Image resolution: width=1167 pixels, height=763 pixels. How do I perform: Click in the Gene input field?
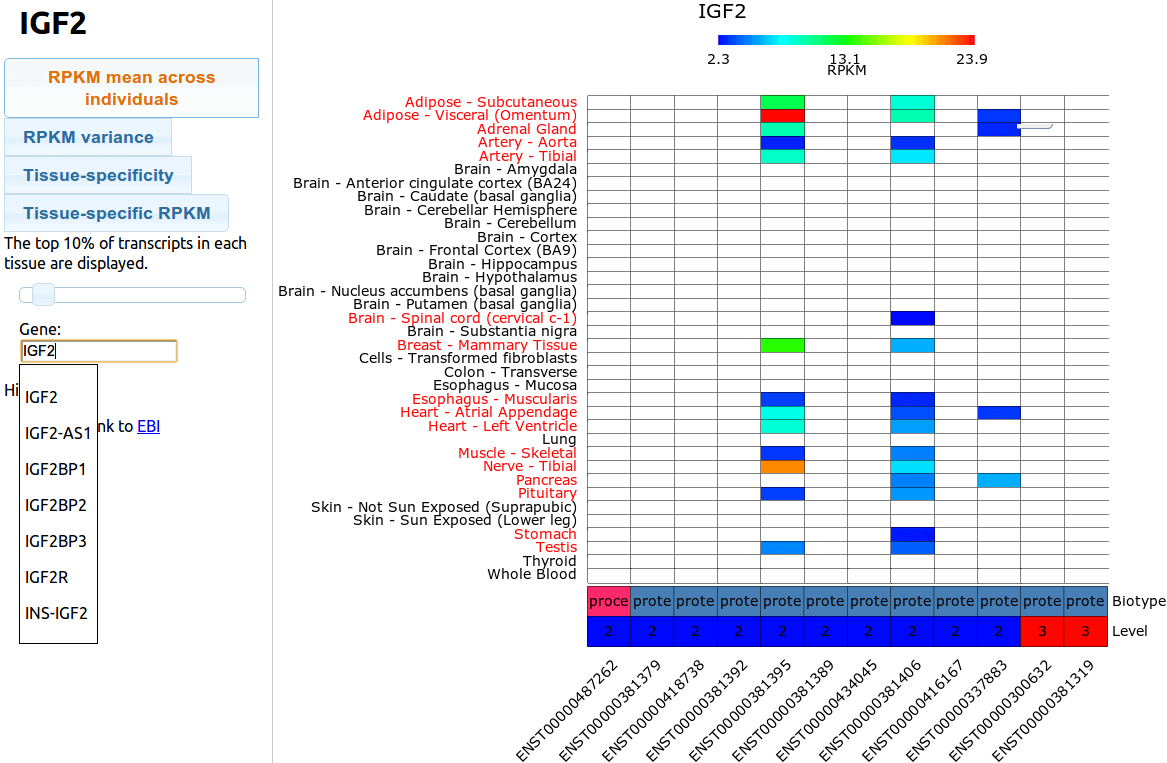[x=98, y=351]
